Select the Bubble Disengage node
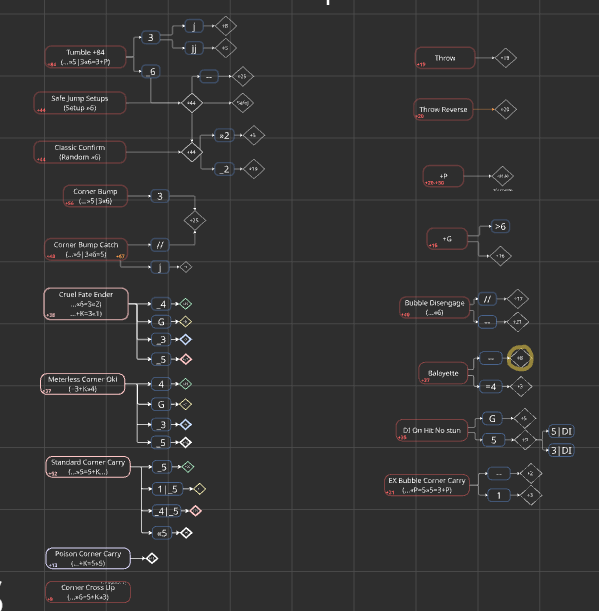 coord(435,307)
